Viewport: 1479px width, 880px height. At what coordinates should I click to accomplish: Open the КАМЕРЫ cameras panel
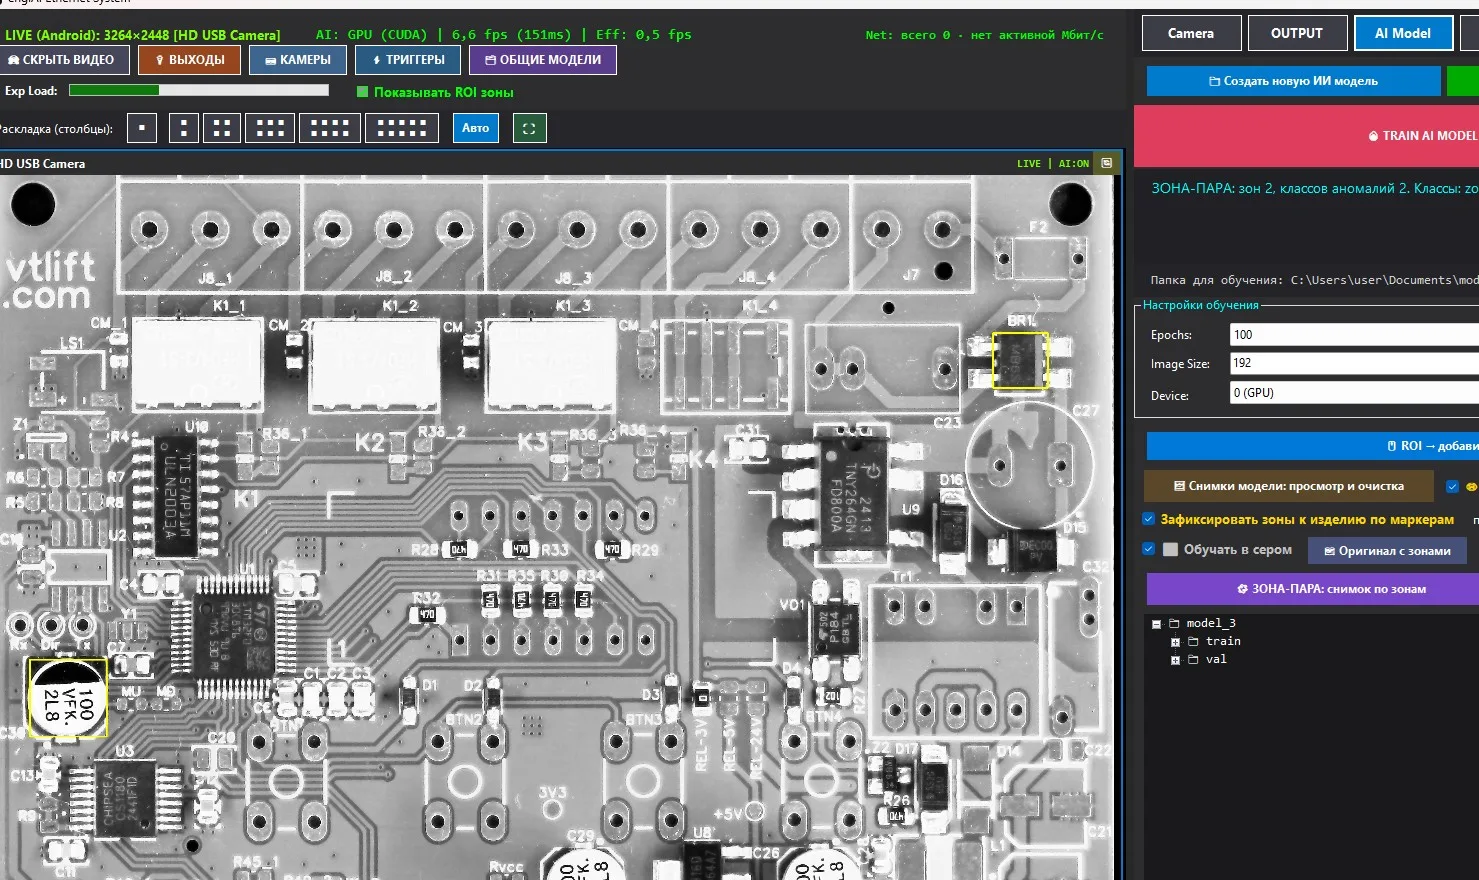pos(297,60)
